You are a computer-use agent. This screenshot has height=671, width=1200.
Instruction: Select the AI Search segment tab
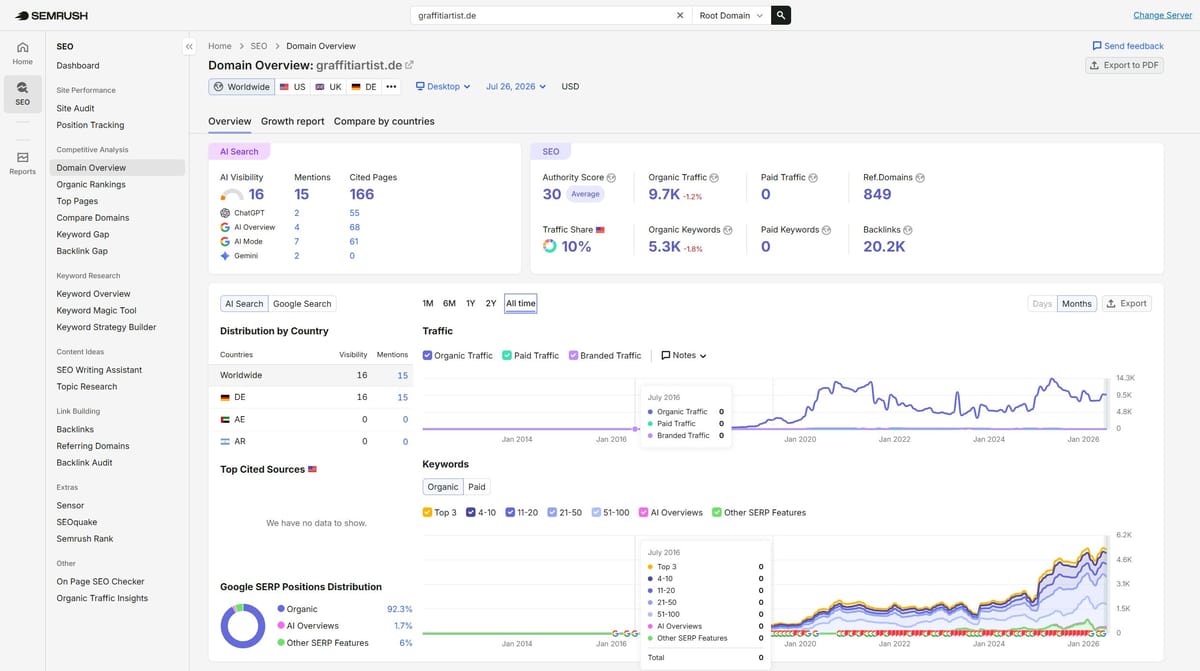pos(244,303)
